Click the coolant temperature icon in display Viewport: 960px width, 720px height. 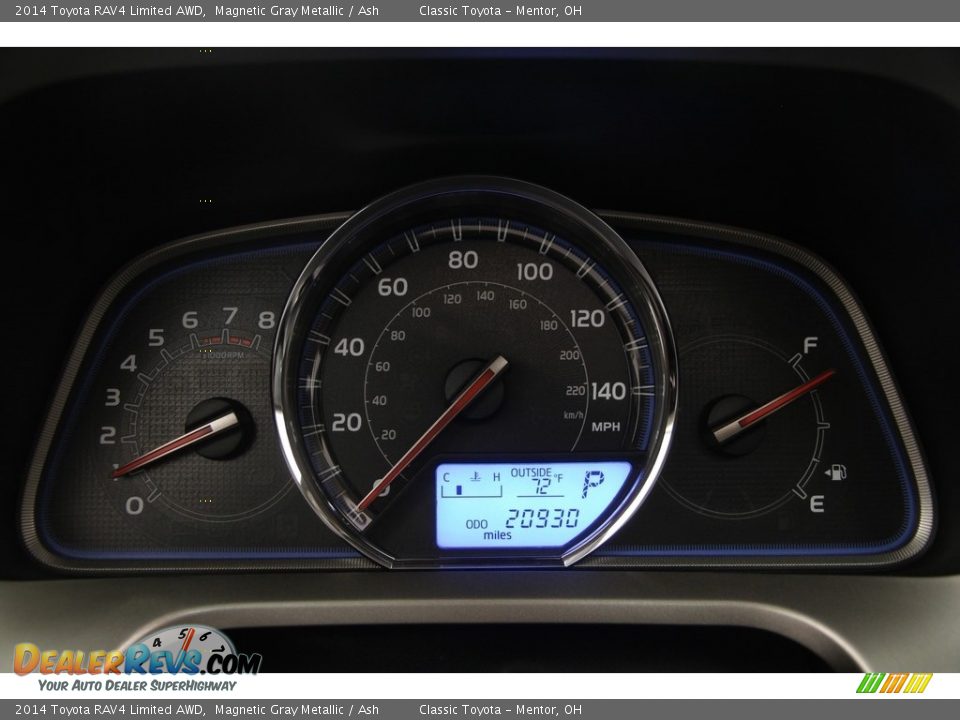[x=476, y=477]
